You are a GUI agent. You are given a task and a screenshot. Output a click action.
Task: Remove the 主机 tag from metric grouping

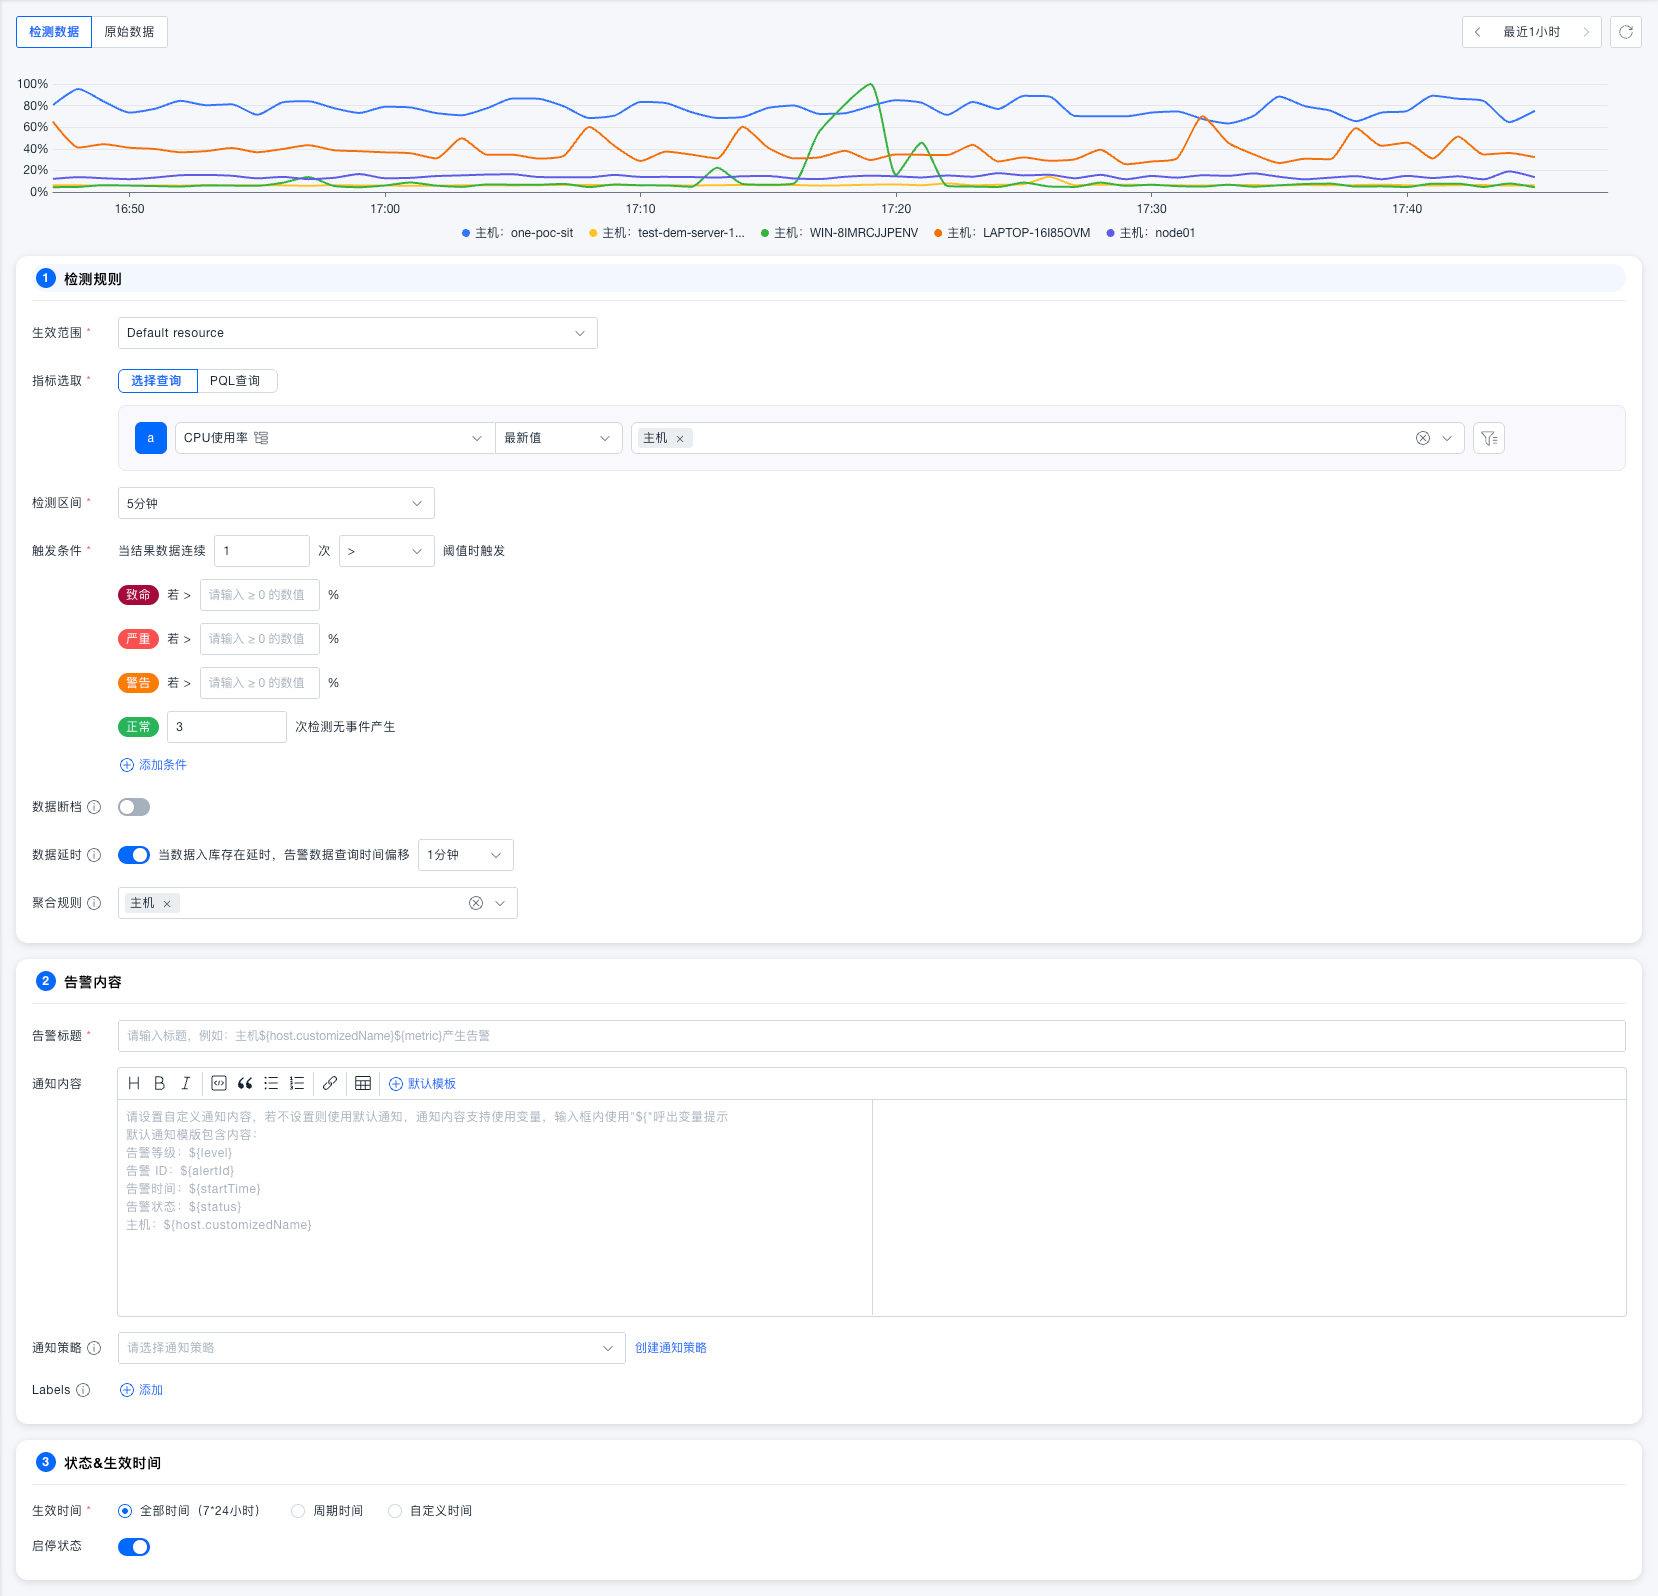pos(680,439)
